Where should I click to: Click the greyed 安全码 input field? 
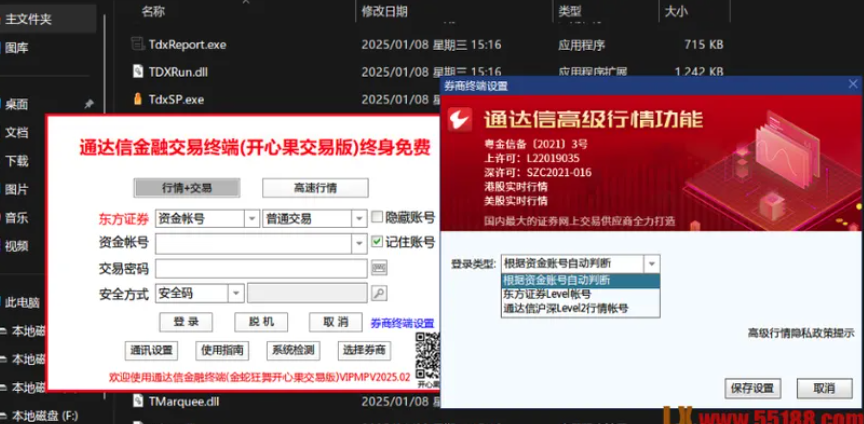click(307, 293)
